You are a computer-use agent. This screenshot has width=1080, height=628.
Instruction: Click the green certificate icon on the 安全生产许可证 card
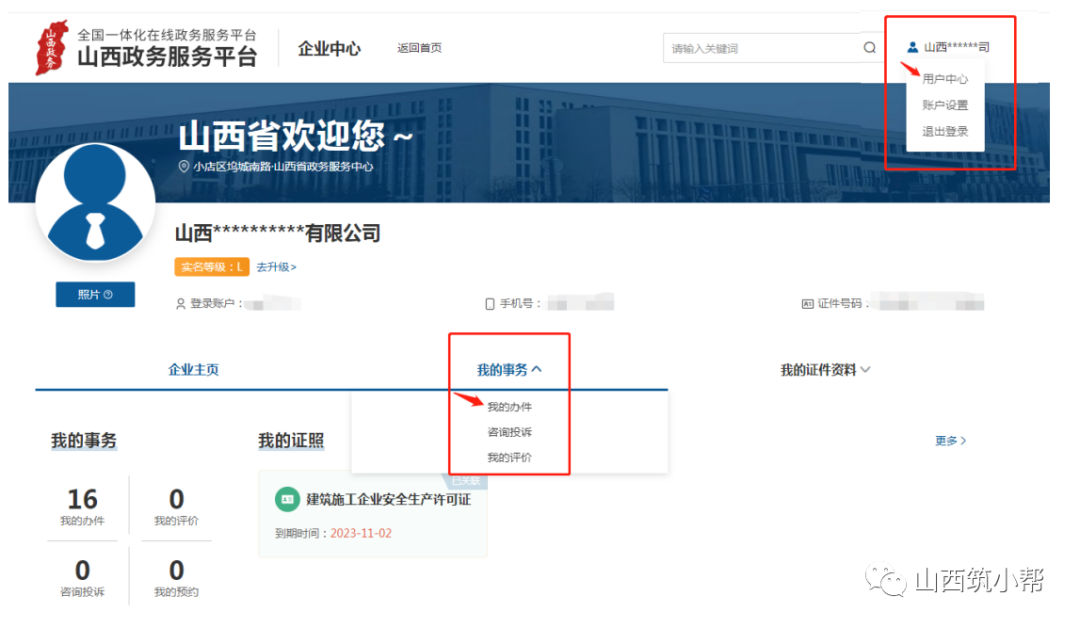point(285,499)
